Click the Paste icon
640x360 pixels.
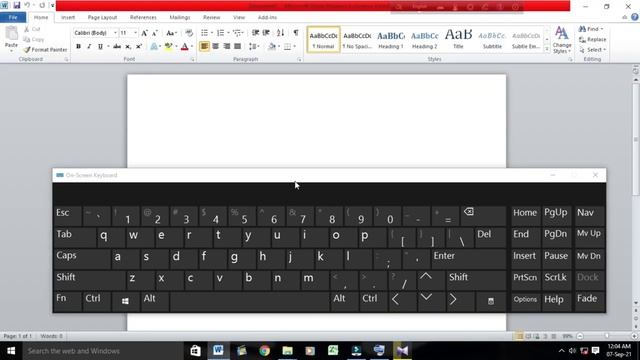click(11, 34)
